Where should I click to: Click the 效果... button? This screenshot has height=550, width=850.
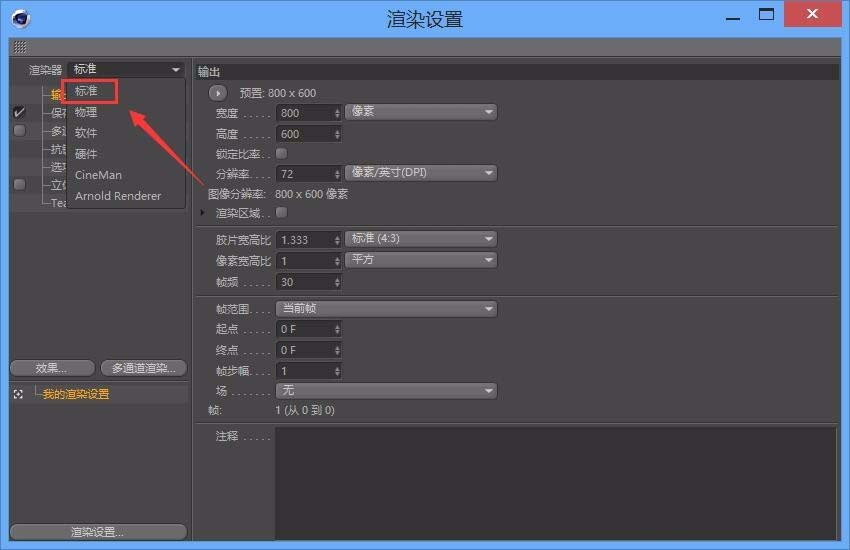(x=52, y=368)
